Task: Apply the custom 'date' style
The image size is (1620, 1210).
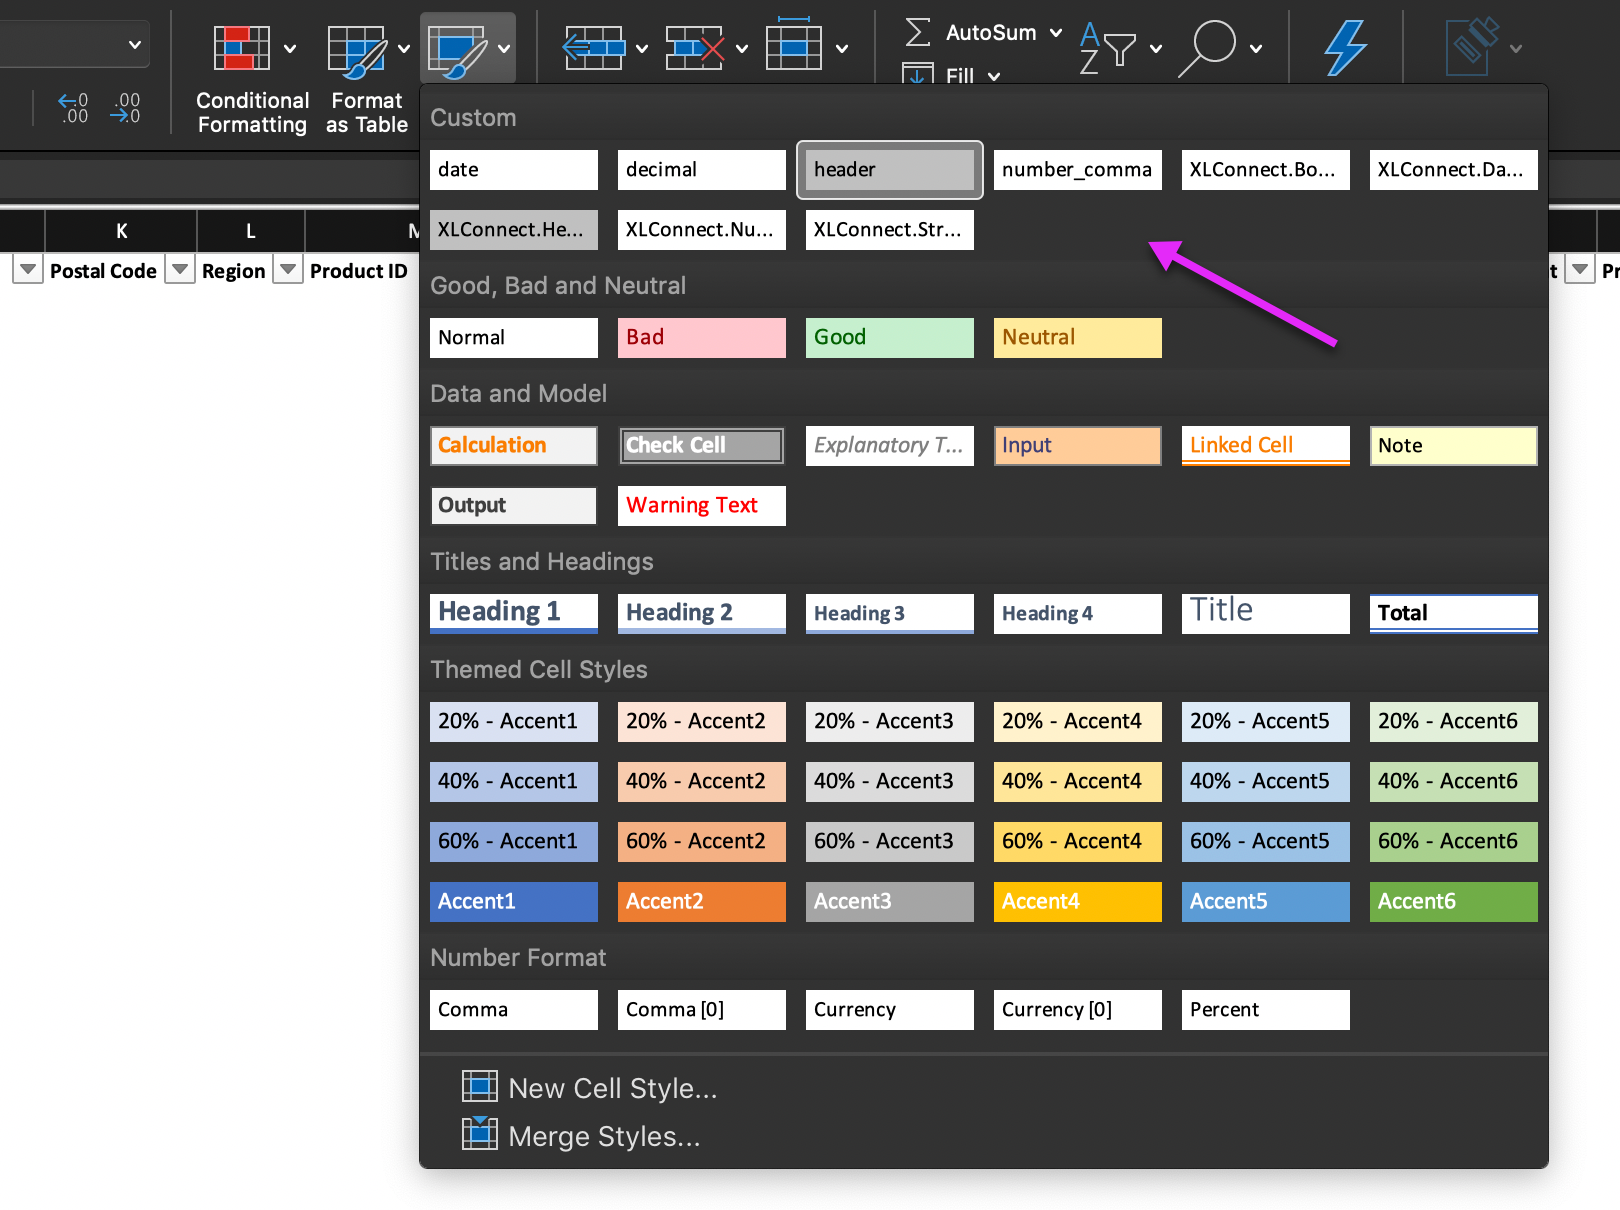Action: pyautogui.click(x=514, y=170)
